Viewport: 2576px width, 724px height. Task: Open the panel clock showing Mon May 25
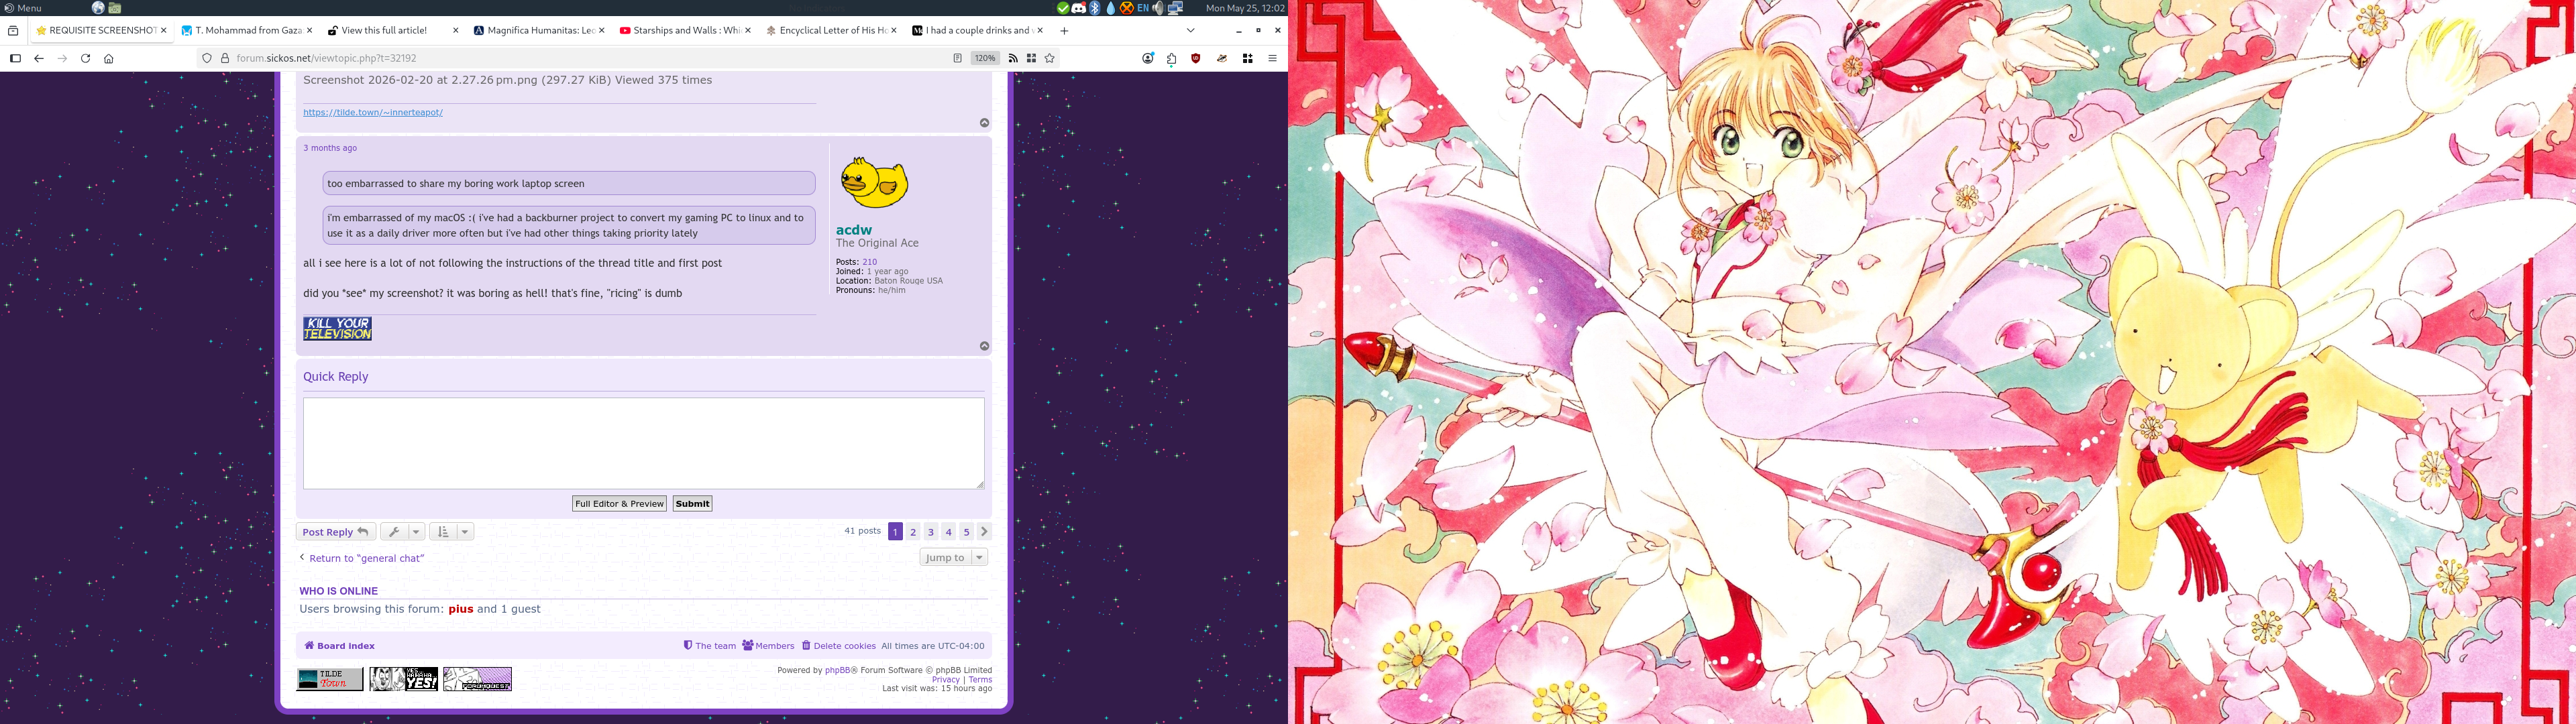pyautogui.click(x=1245, y=8)
